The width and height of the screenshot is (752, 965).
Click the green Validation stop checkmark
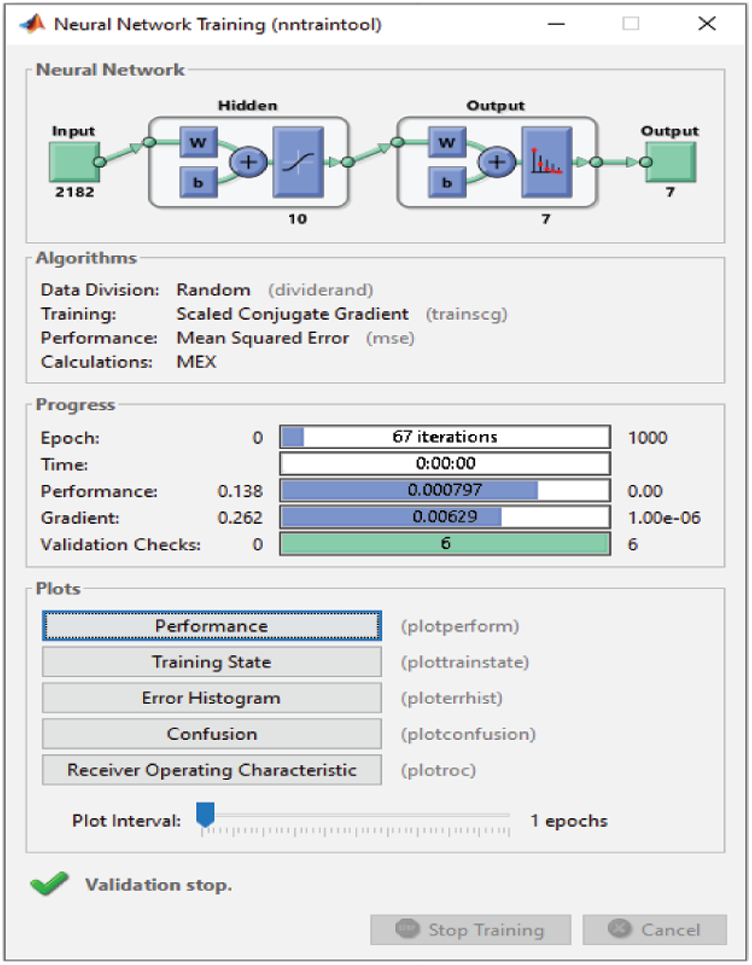pos(49,884)
